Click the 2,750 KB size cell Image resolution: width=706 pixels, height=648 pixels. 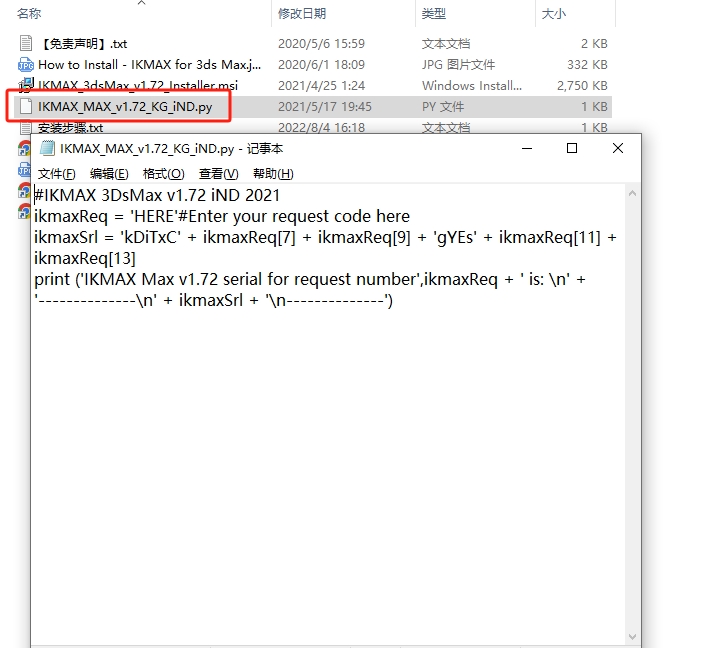(x=582, y=86)
